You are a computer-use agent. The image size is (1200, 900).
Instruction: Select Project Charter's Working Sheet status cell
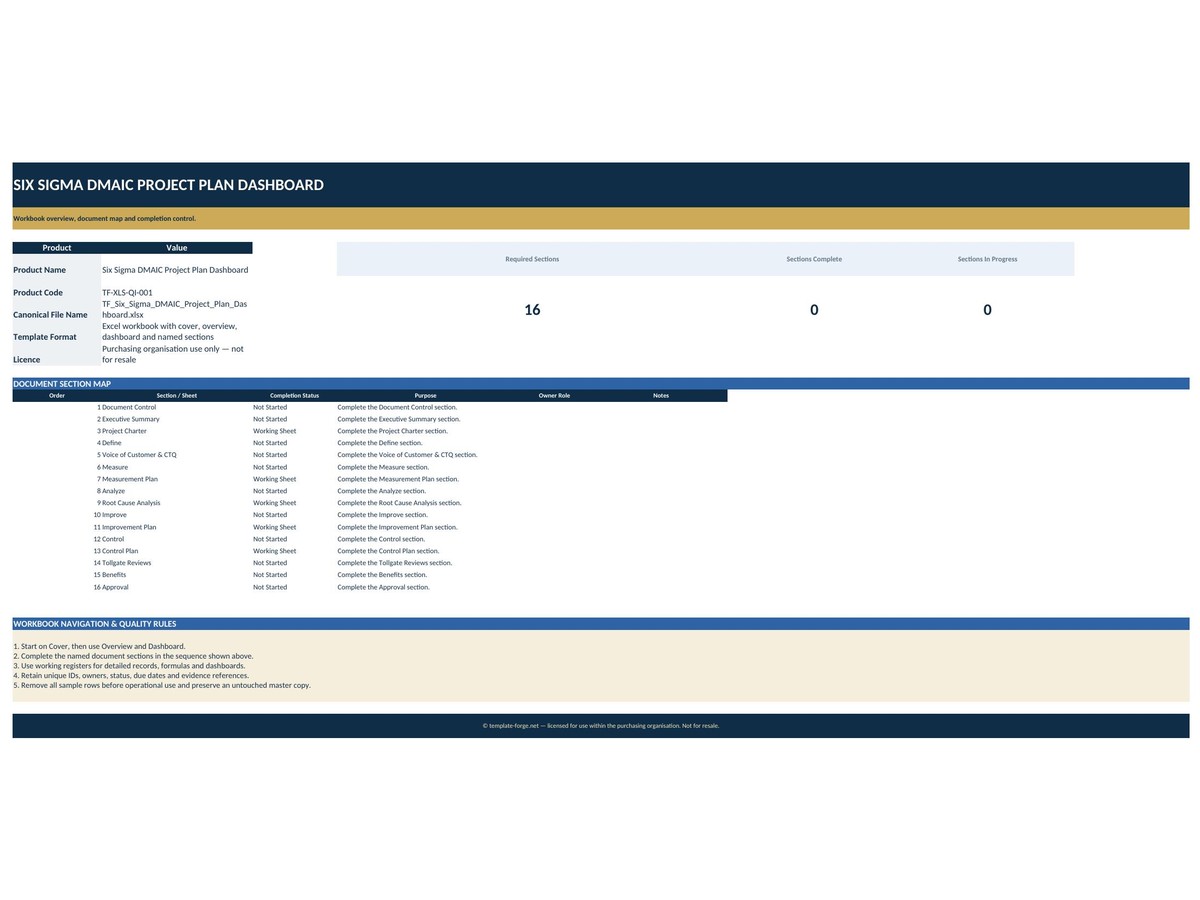(294, 431)
